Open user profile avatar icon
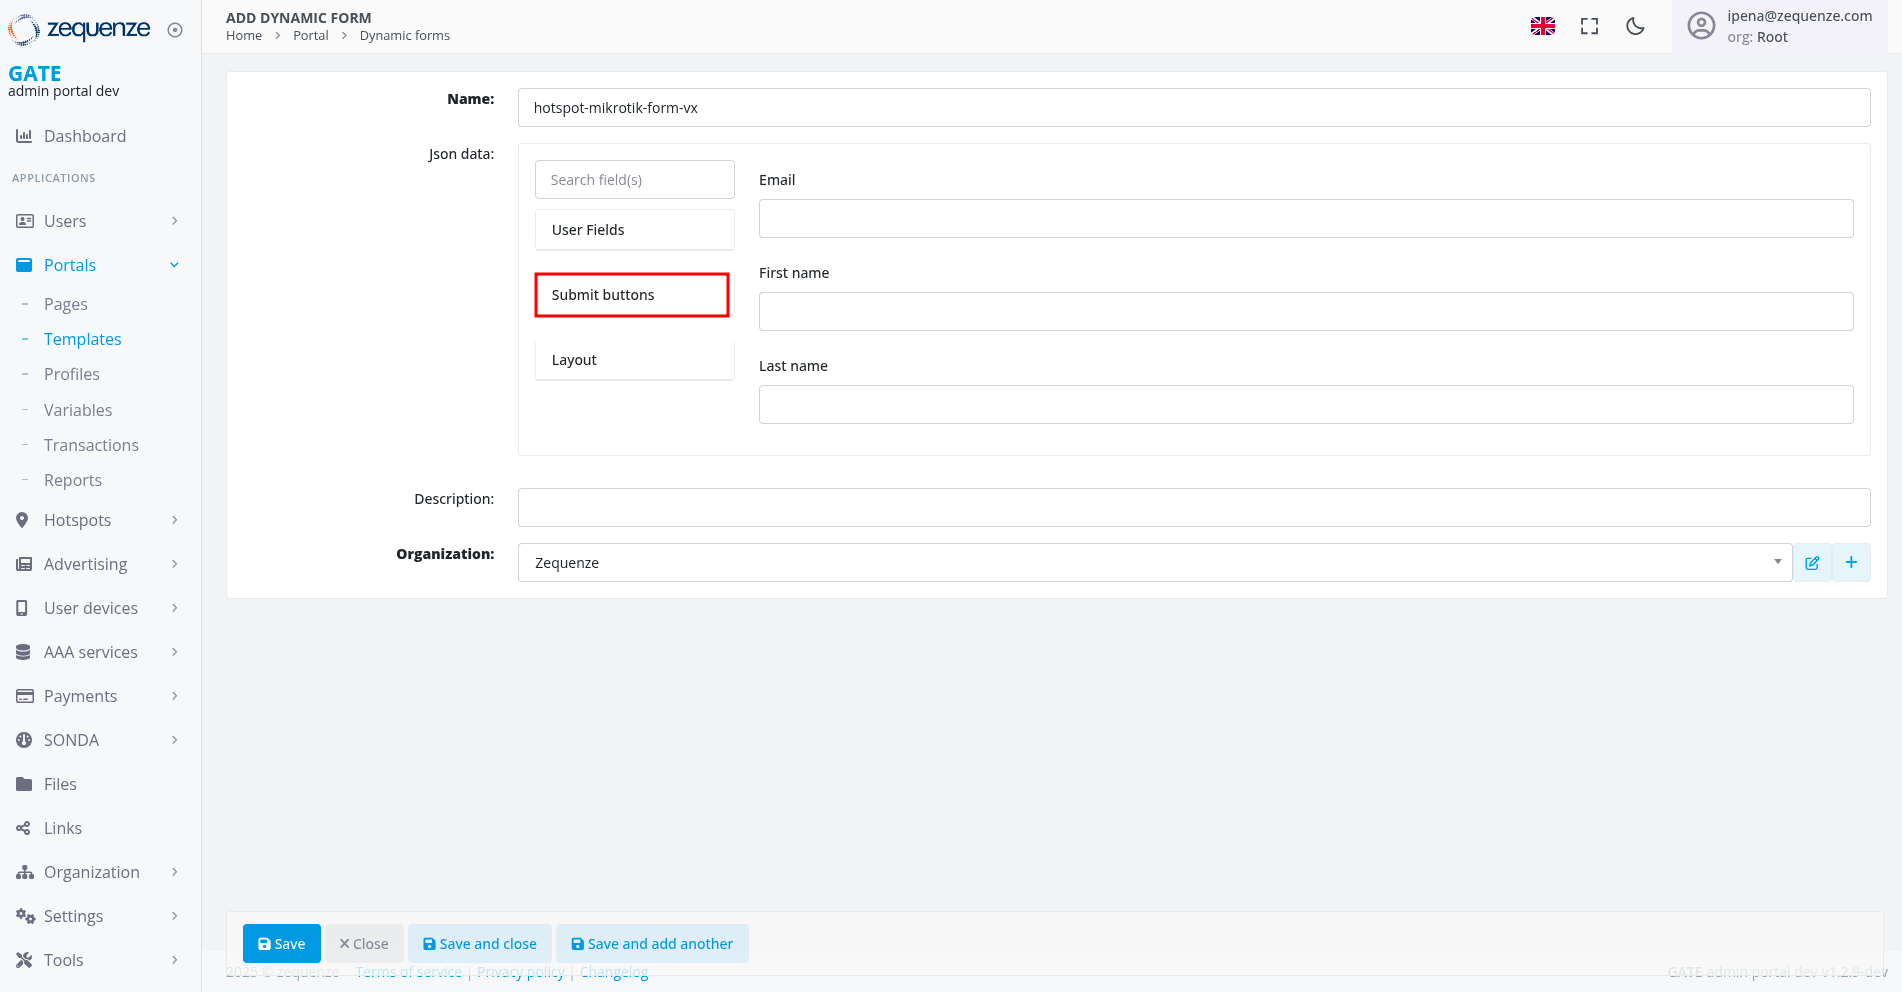 1701,26
